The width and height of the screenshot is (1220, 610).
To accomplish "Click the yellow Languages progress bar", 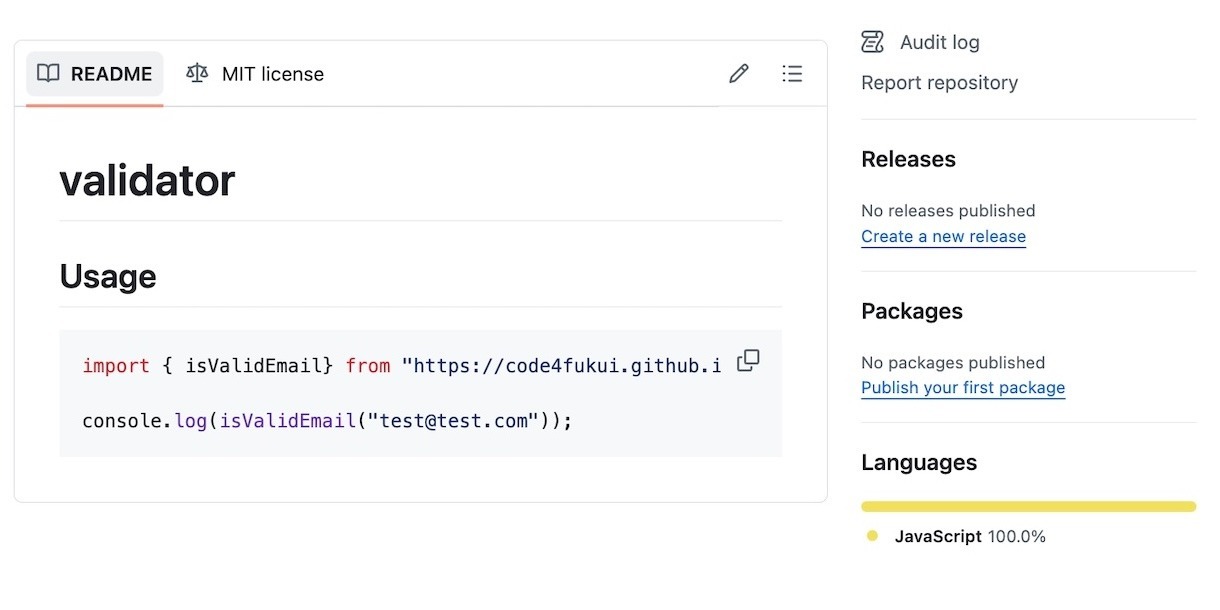I will [1028, 507].
